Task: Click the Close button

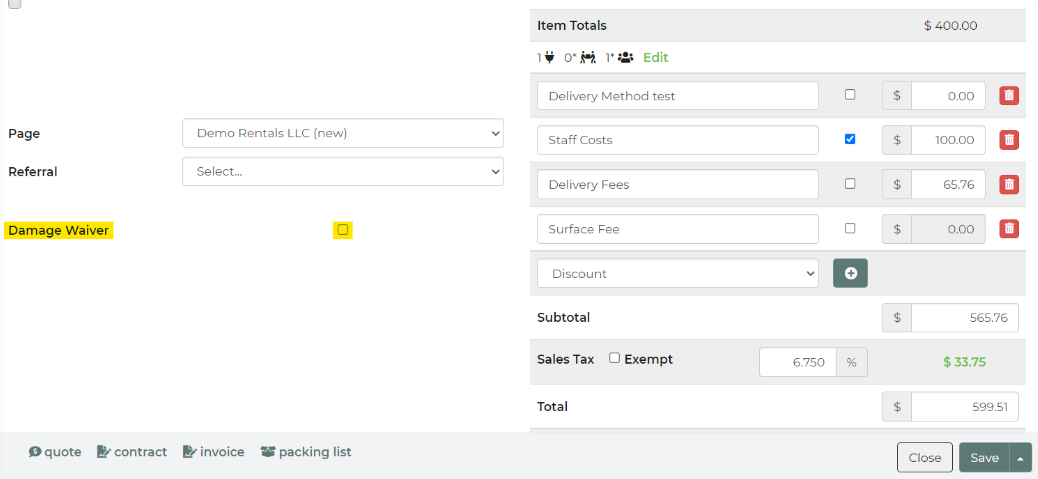Action: point(925,458)
